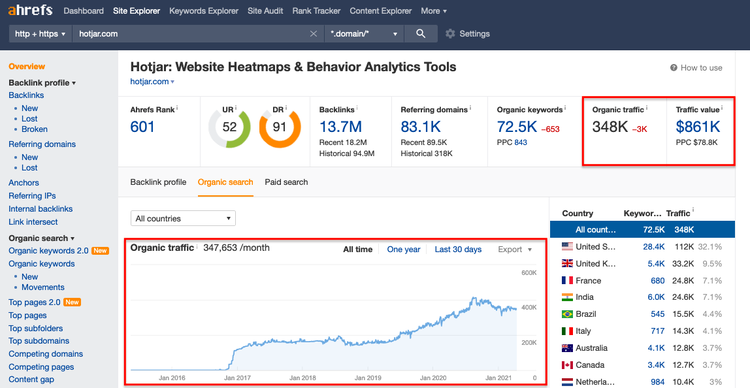
Task: Expand the hotjar.com URL dropdown
Action: [152, 81]
